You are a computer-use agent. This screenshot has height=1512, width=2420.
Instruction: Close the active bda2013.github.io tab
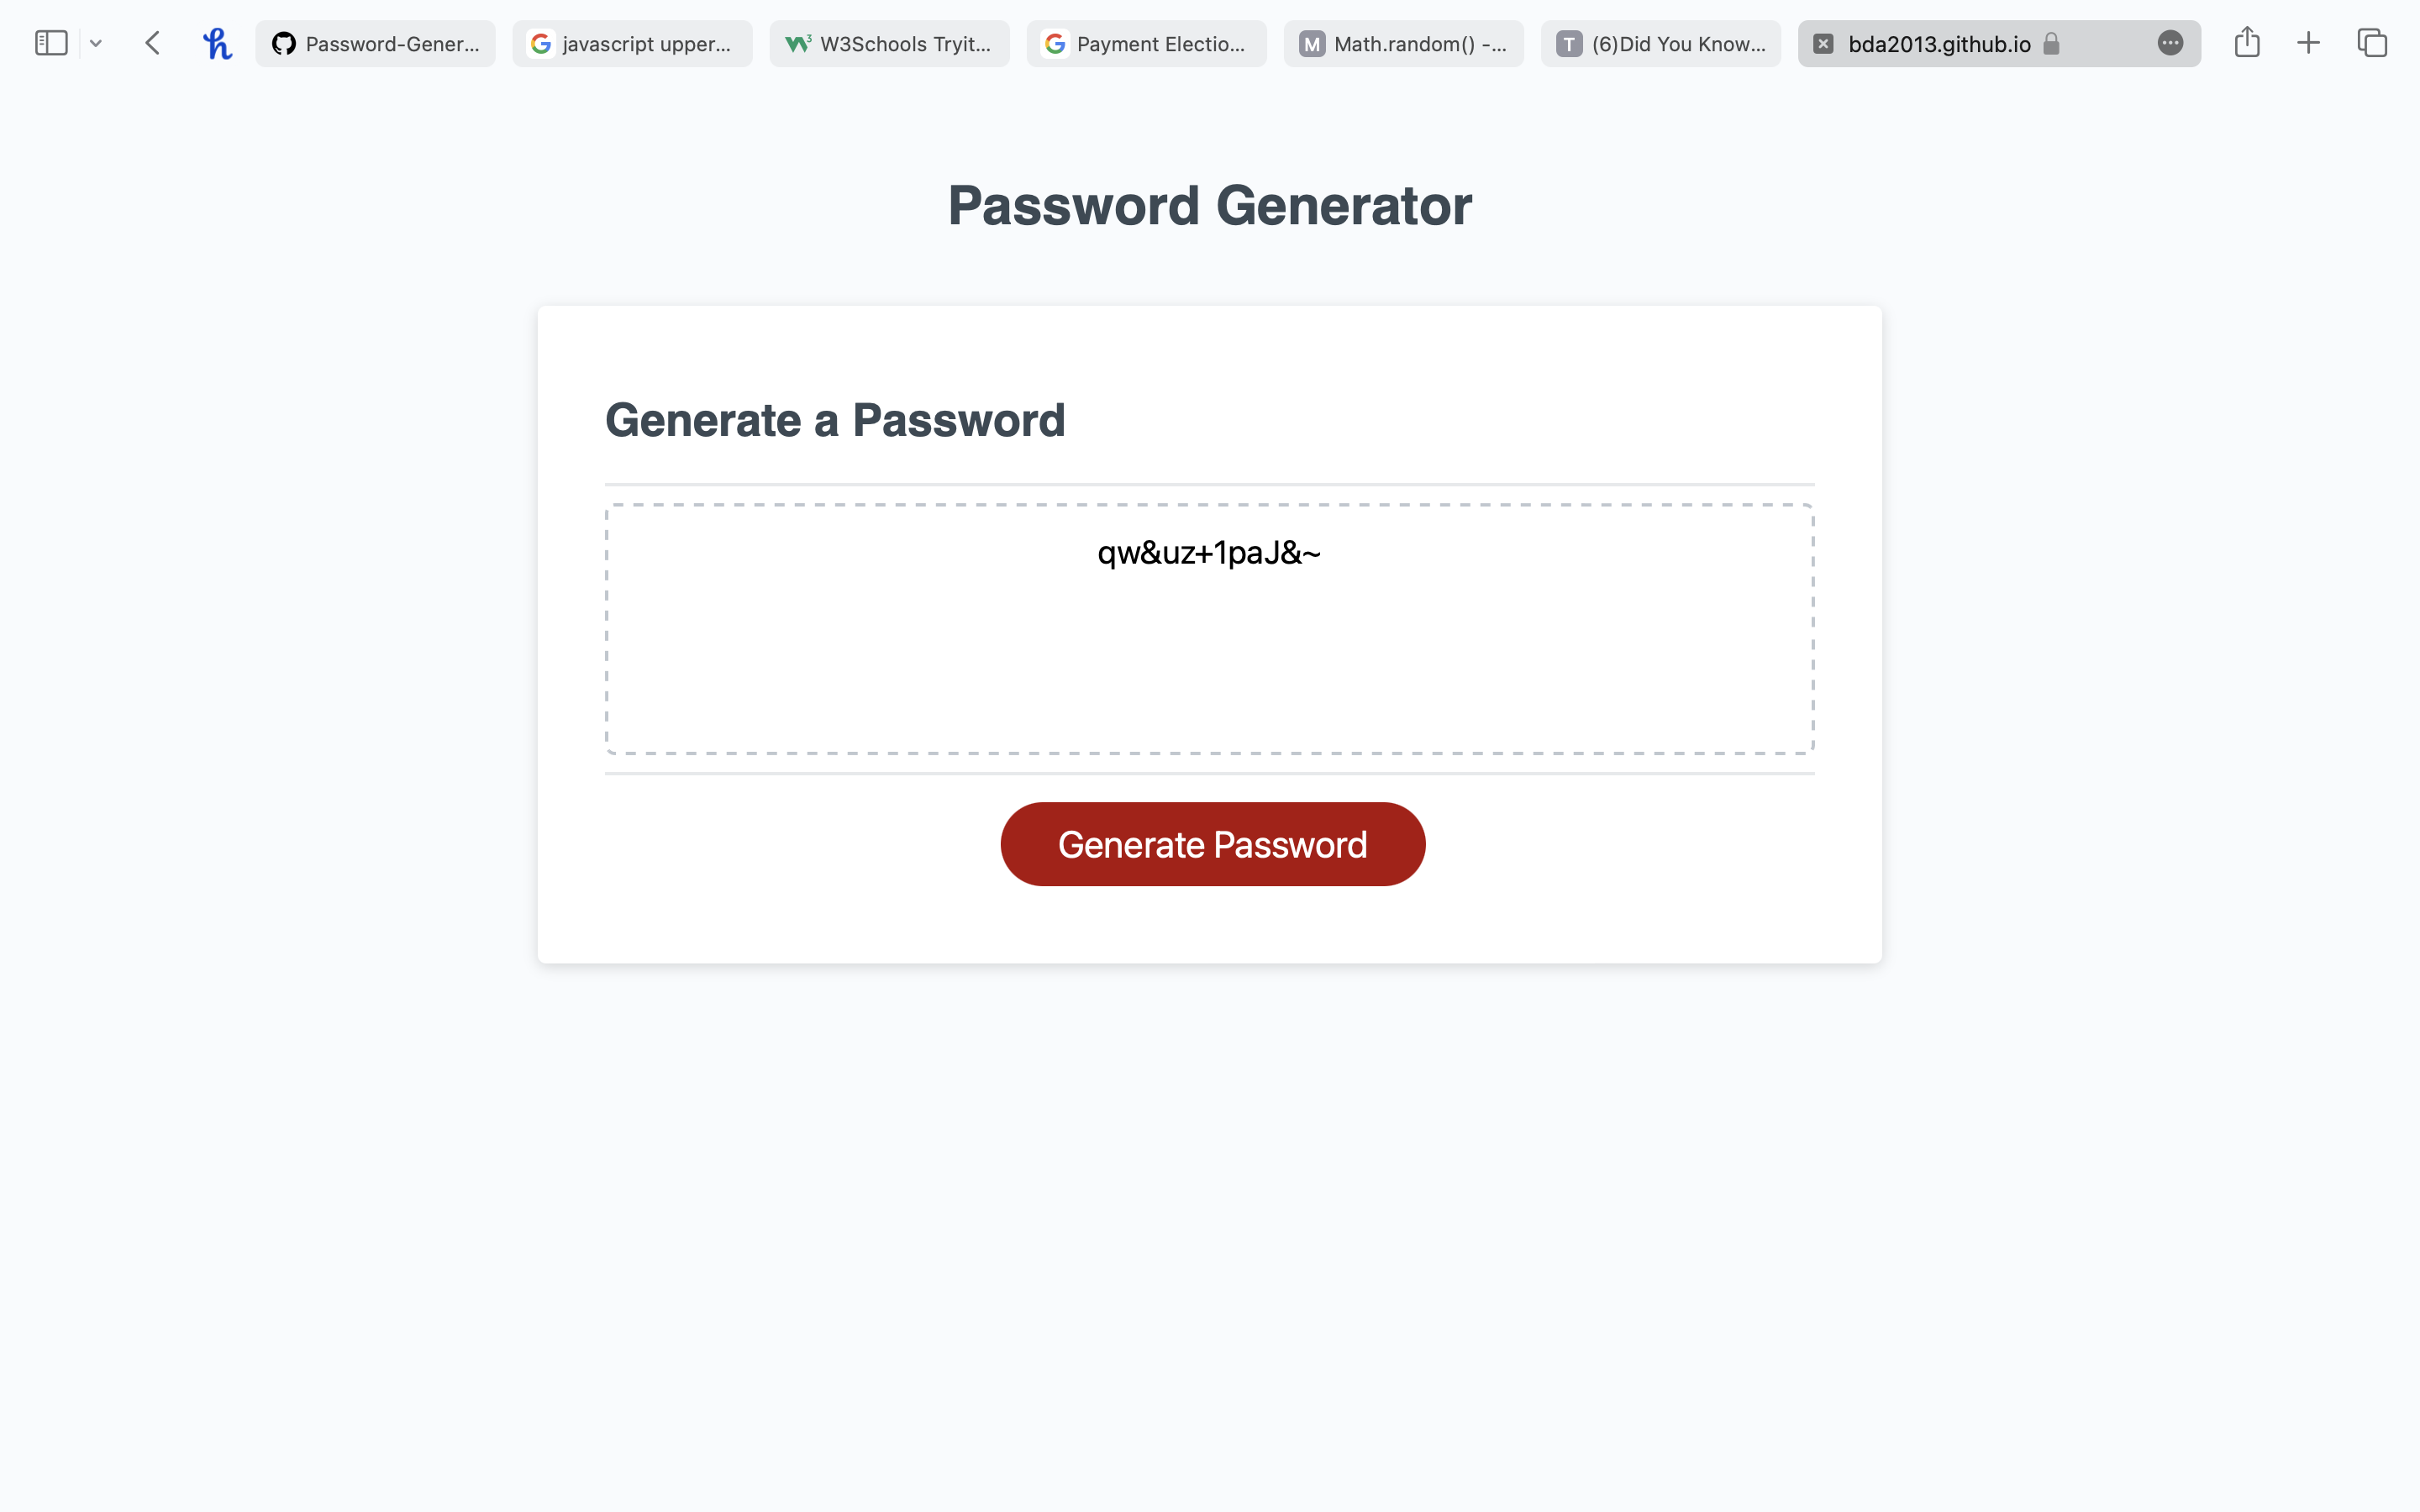click(1824, 42)
